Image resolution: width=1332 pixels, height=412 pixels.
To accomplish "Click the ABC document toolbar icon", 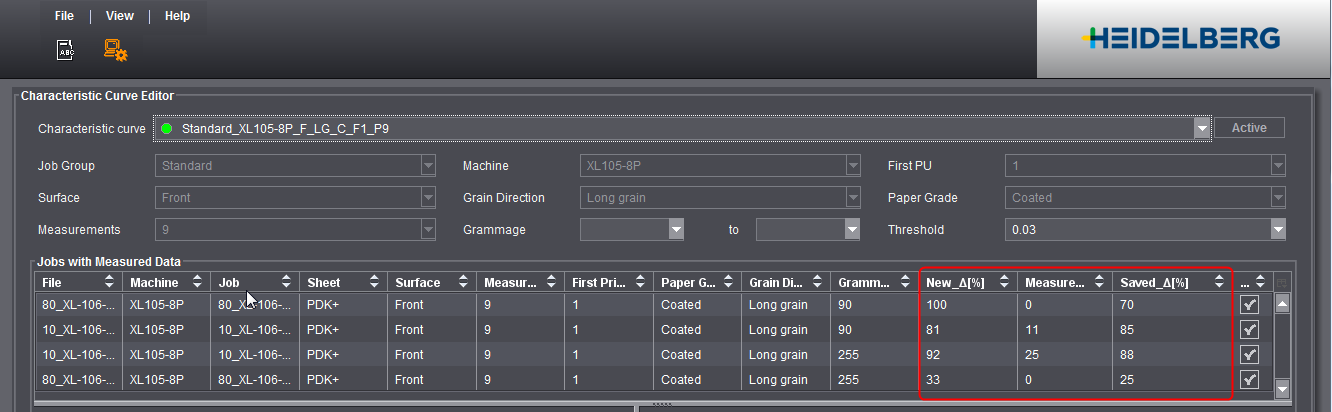I will point(65,49).
